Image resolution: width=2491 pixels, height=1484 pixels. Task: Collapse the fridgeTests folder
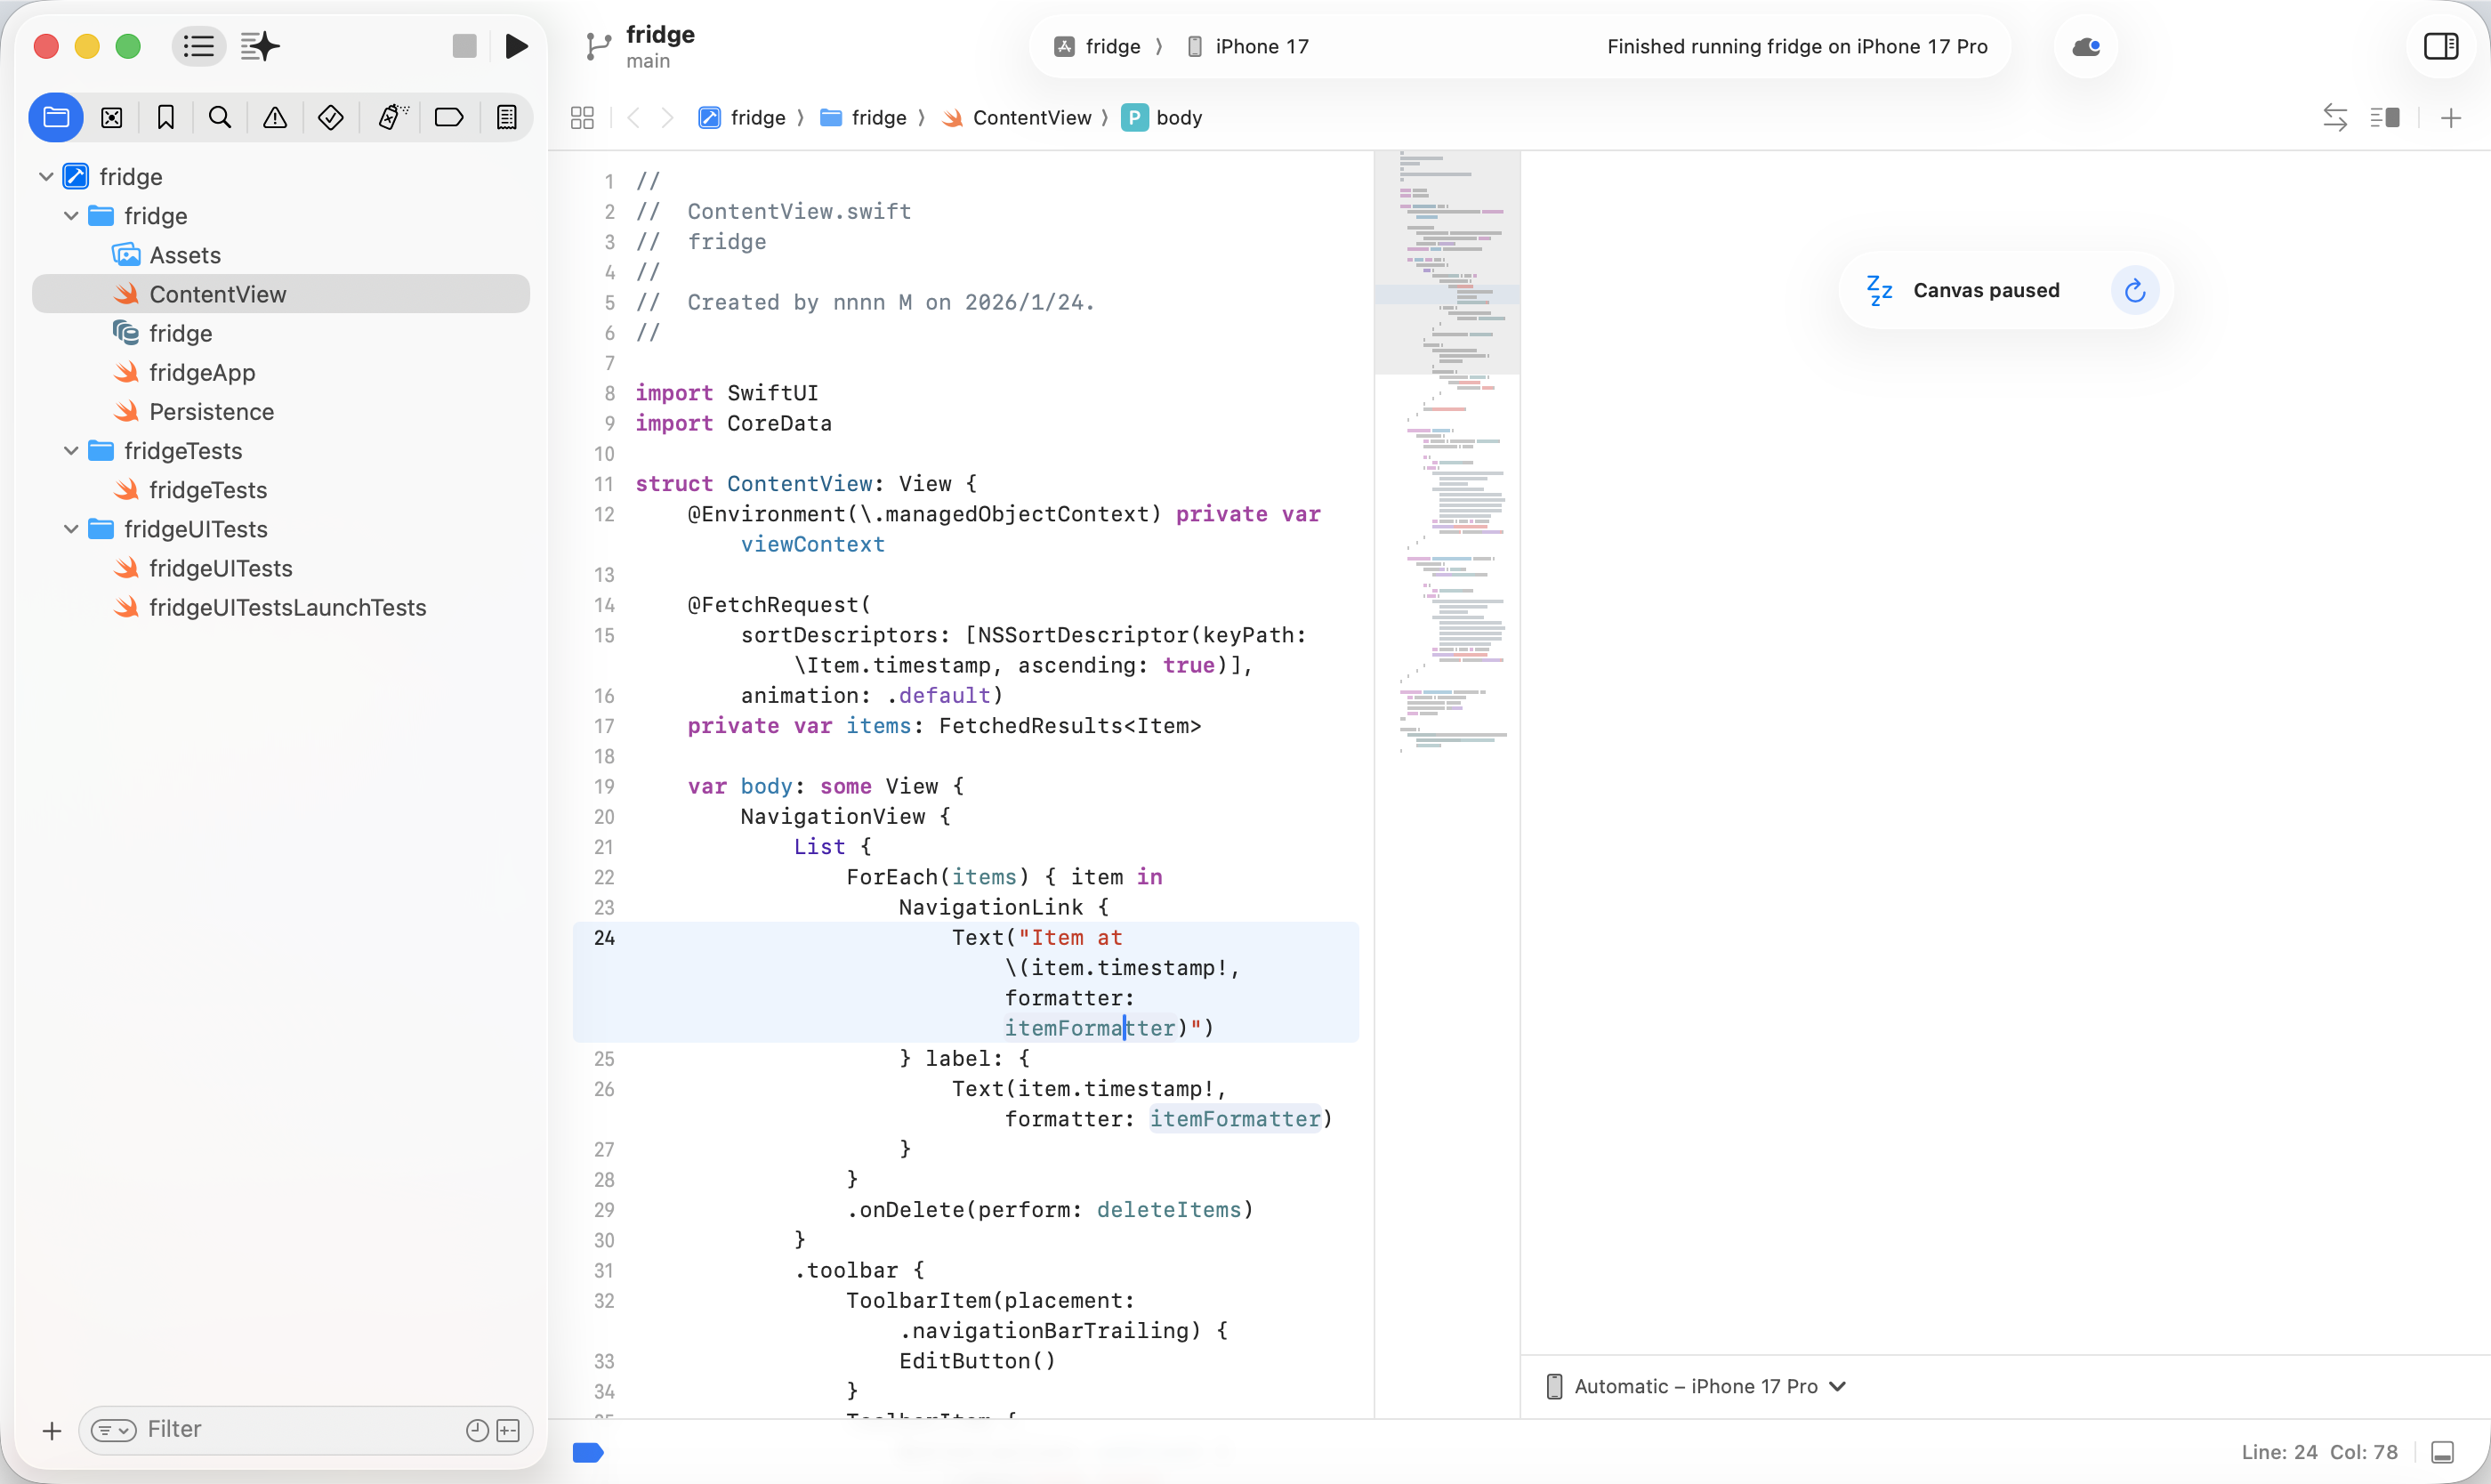[71, 451]
